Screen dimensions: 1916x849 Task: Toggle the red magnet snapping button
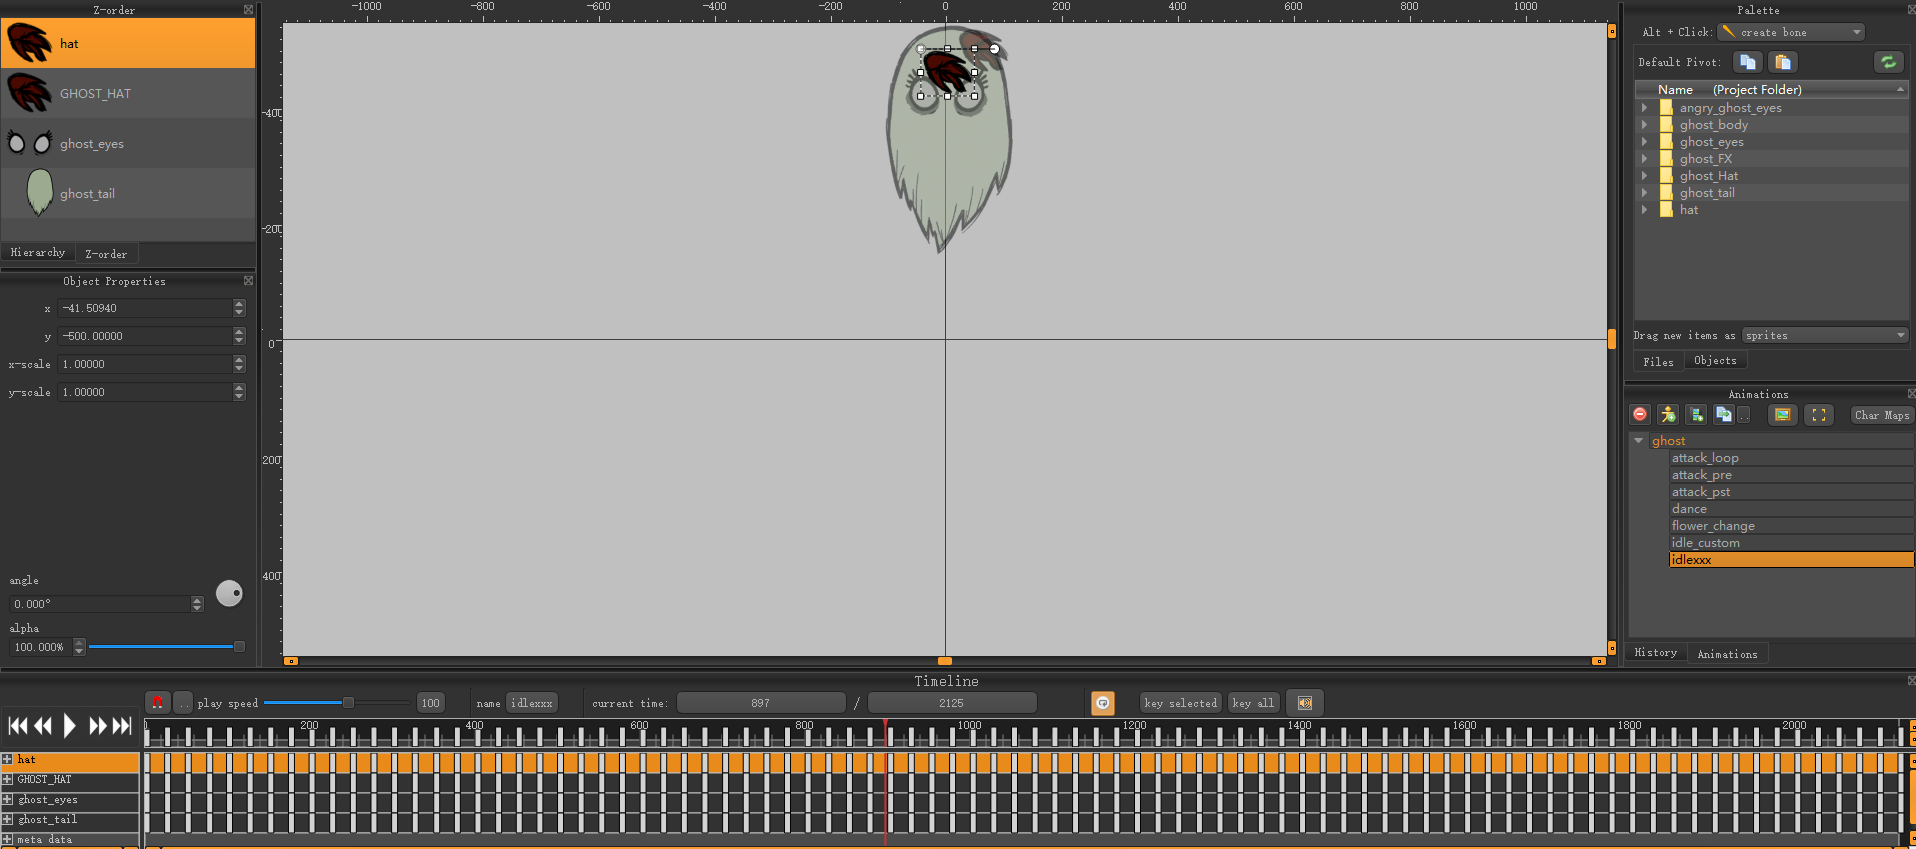coord(157,703)
